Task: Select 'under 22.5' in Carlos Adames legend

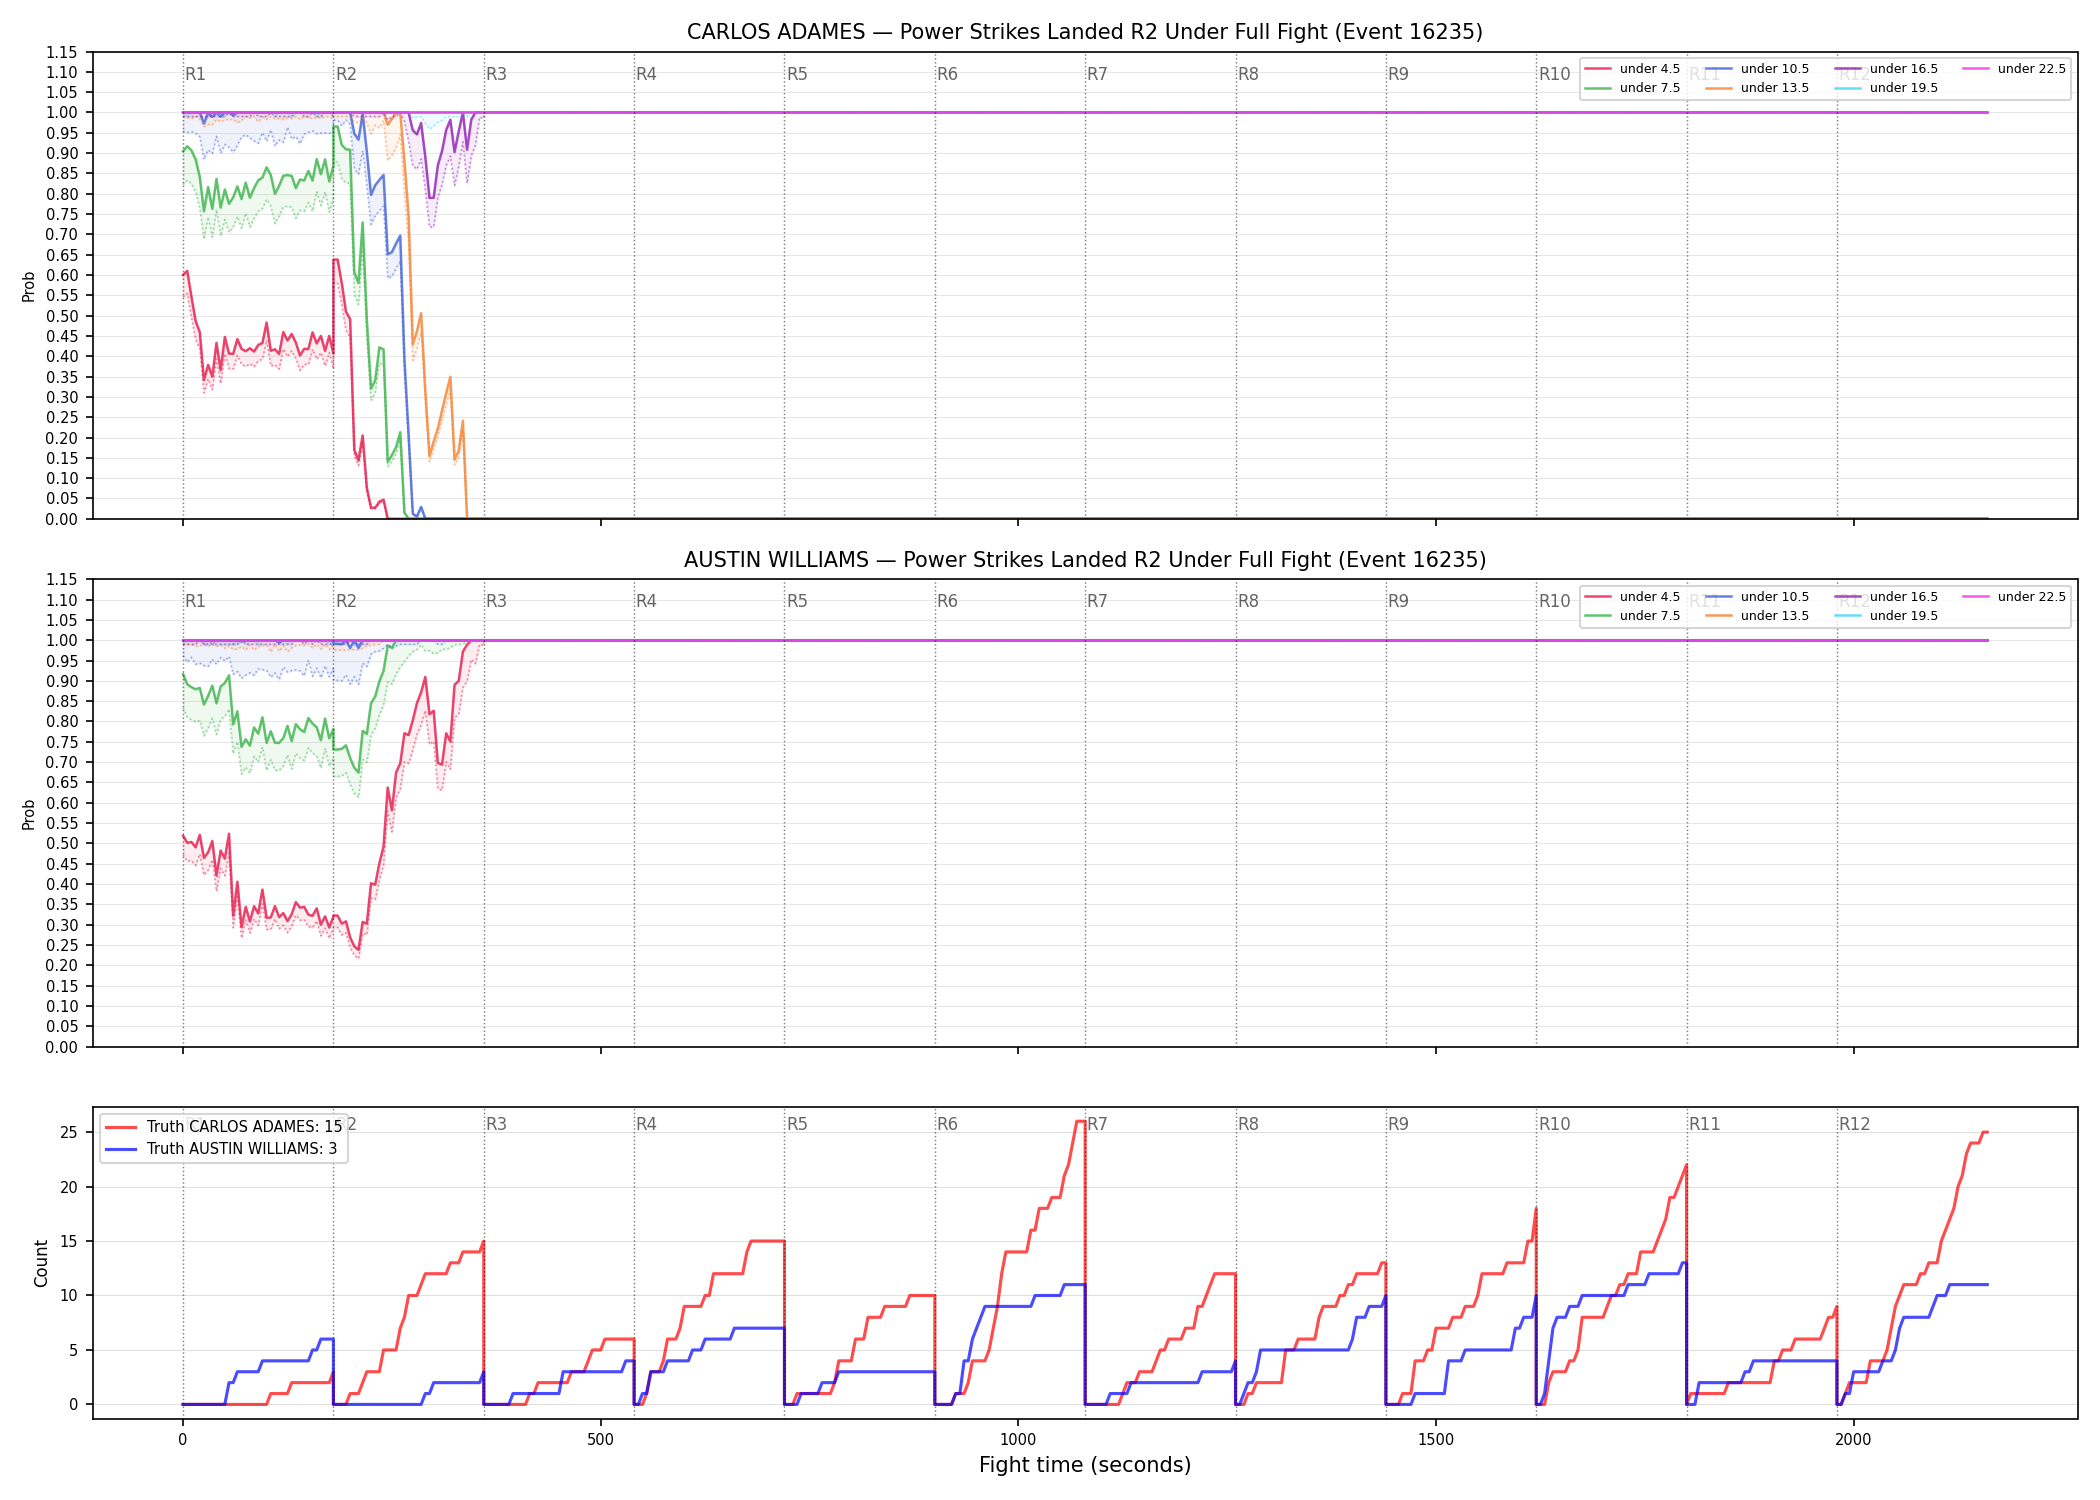Action: [2015, 69]
